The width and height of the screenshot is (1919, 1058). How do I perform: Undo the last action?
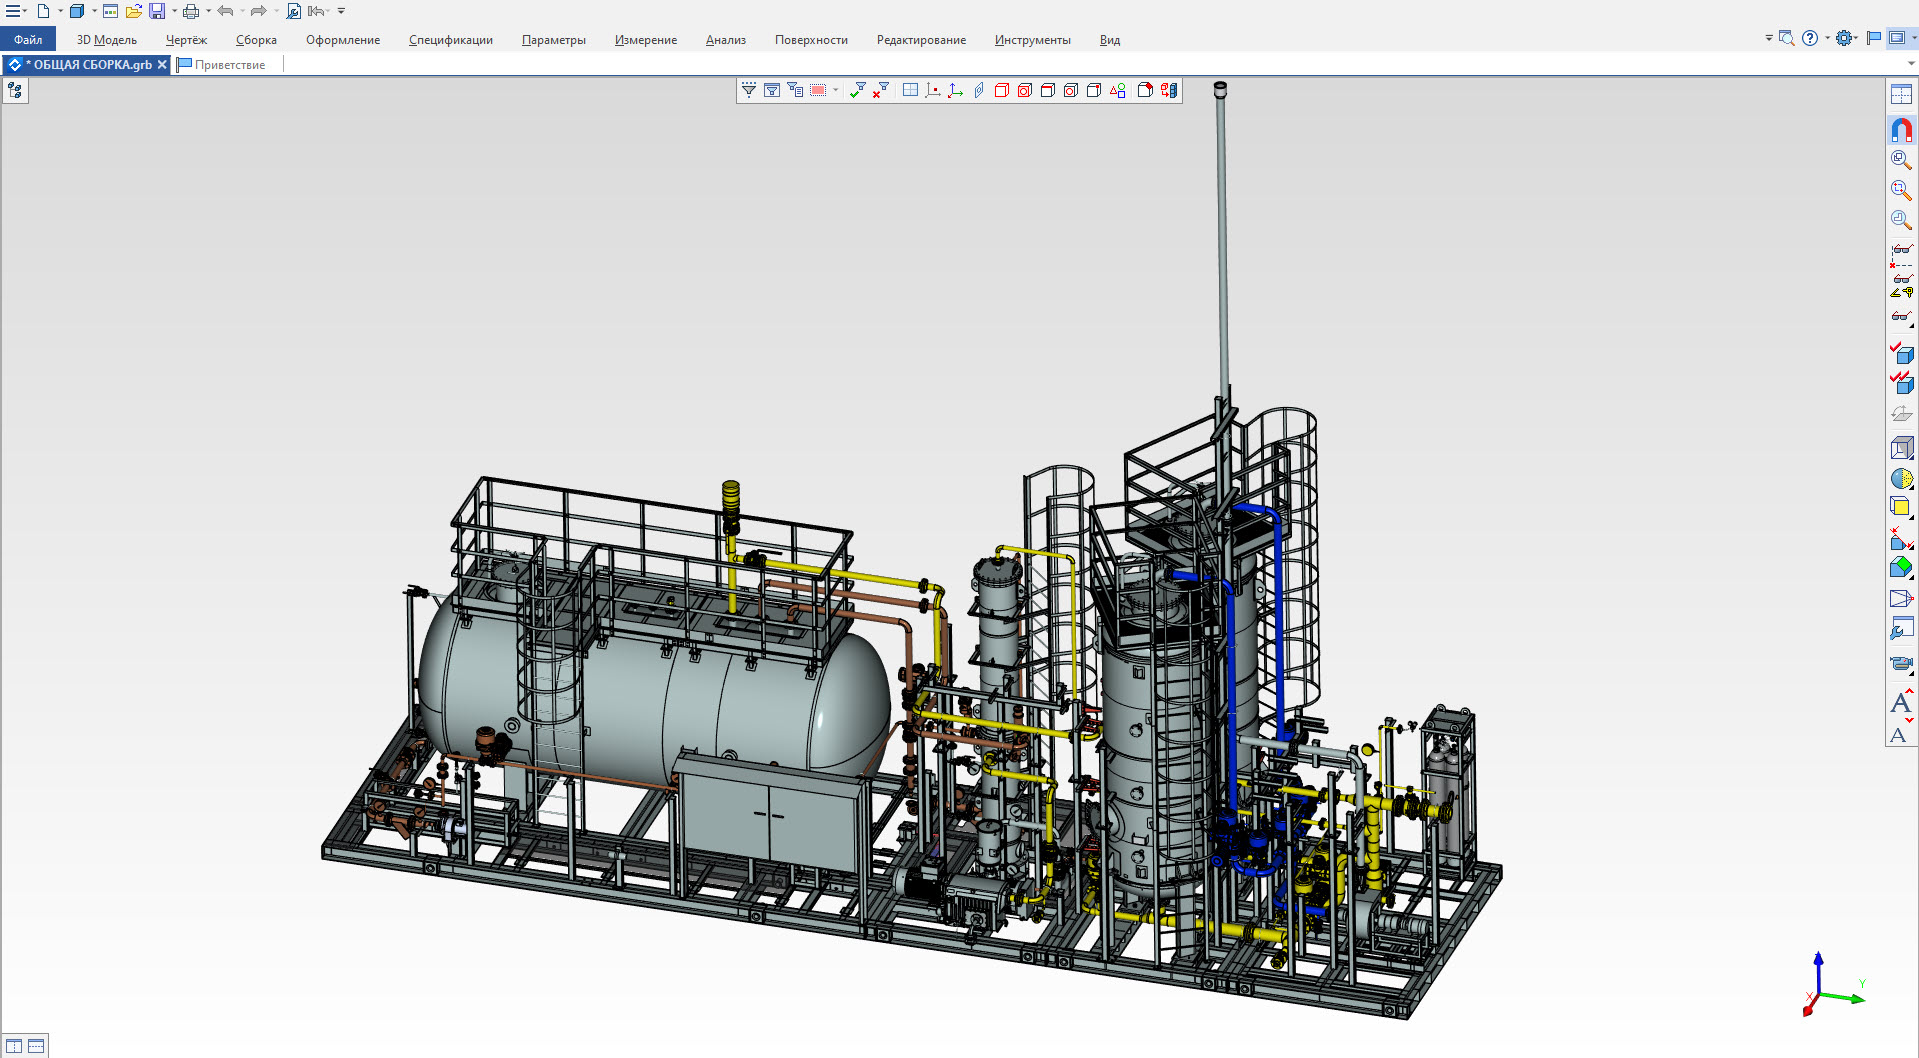(x=225, y=11)
